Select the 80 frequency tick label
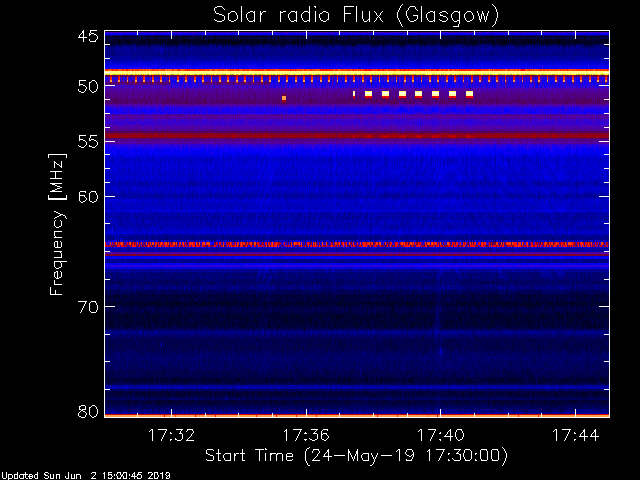The height and width of the screenshot is (480, 640). 88,411
